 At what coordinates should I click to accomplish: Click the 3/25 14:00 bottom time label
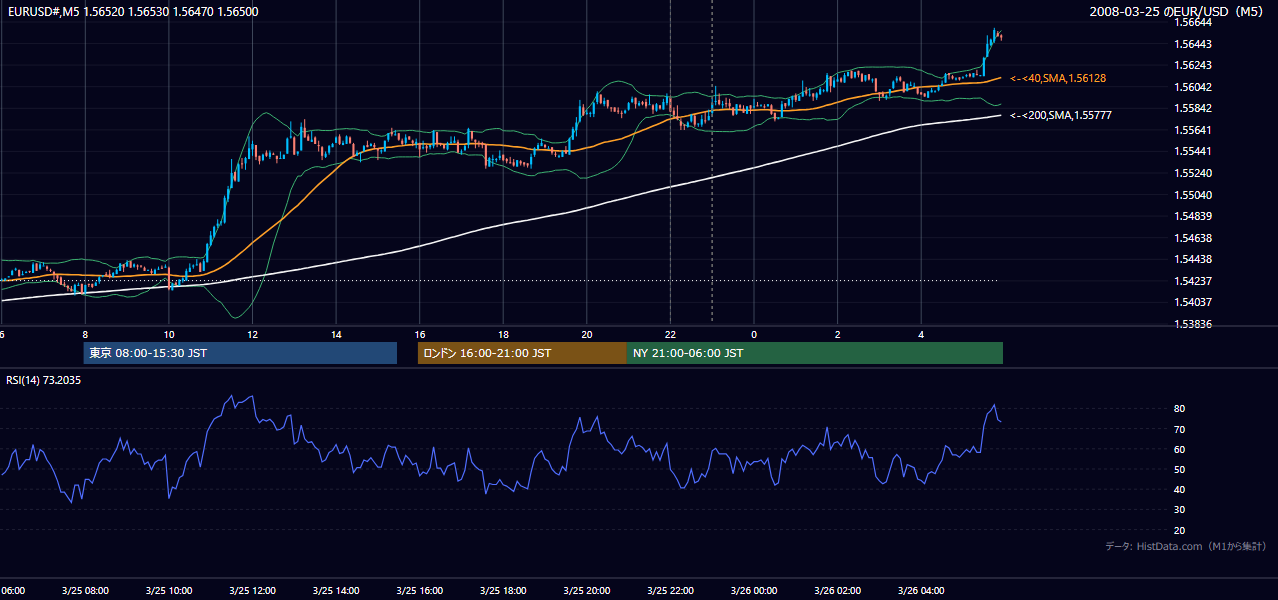point(336,590)
